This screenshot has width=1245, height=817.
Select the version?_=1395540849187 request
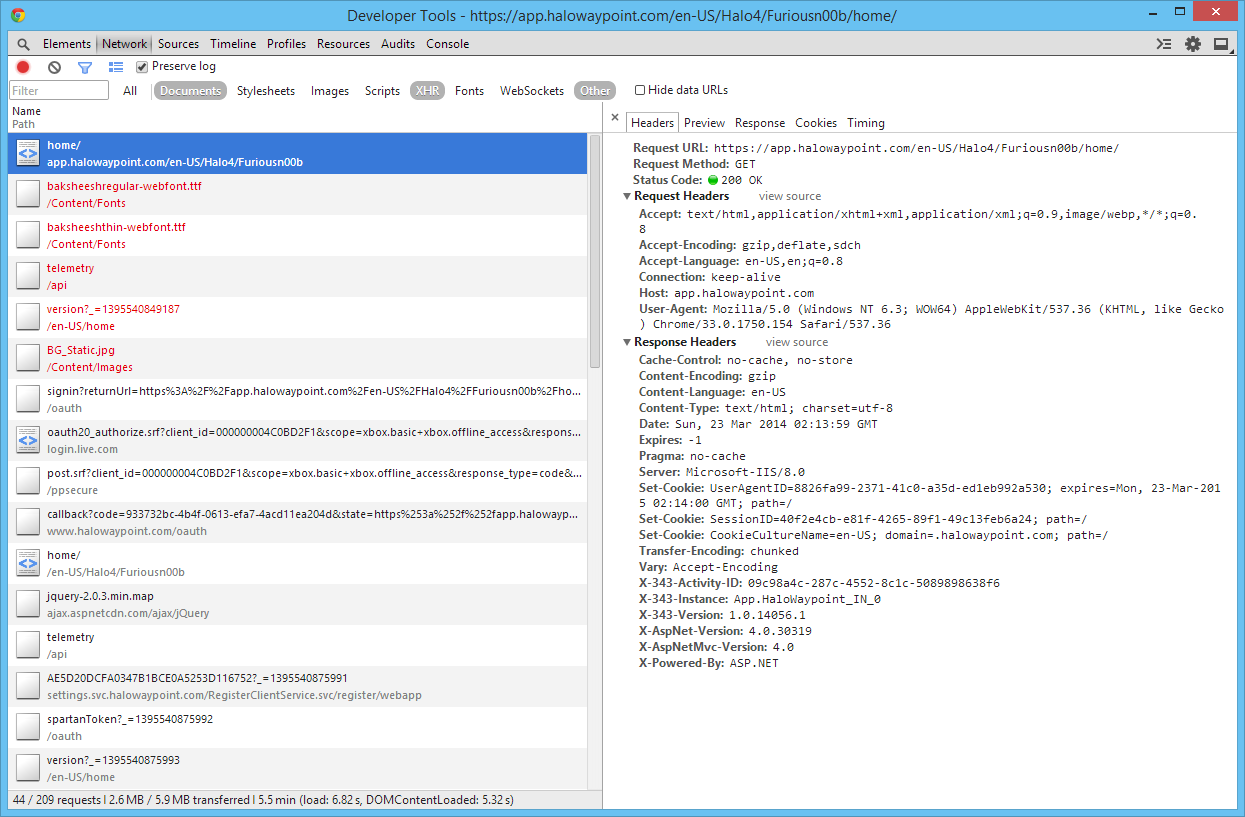coord(298,318)
